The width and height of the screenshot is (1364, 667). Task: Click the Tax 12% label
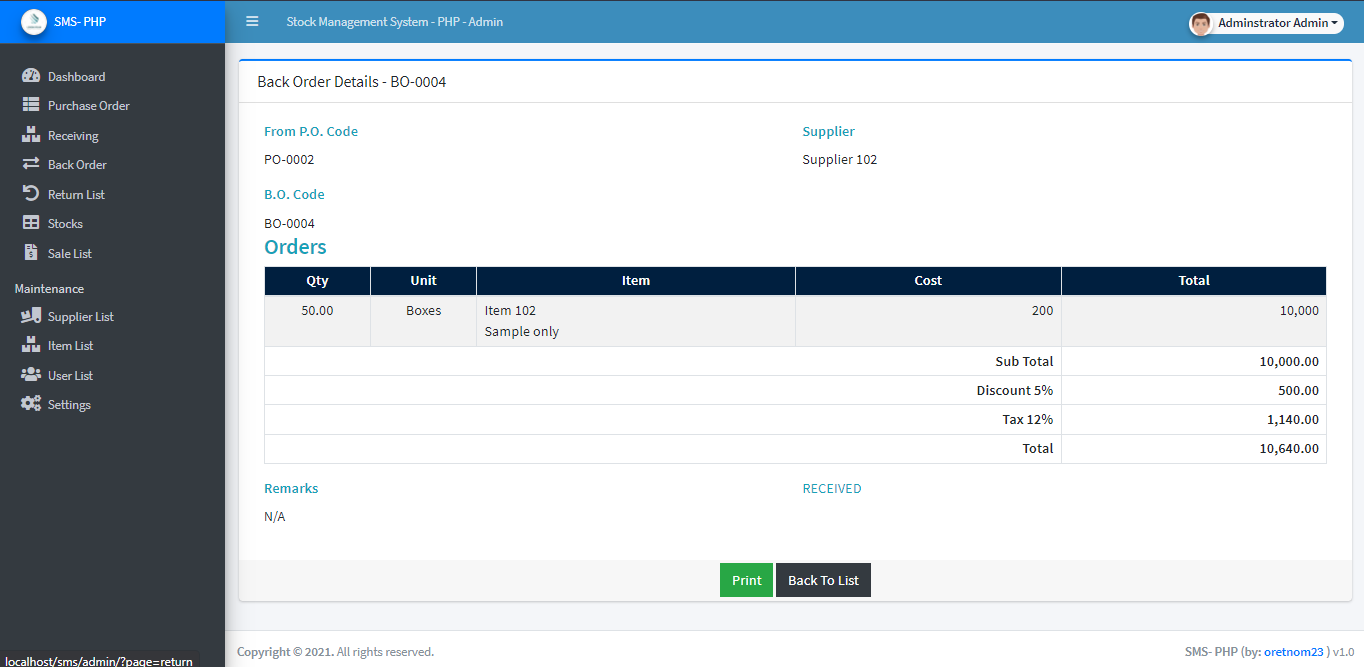(1028, 419)
